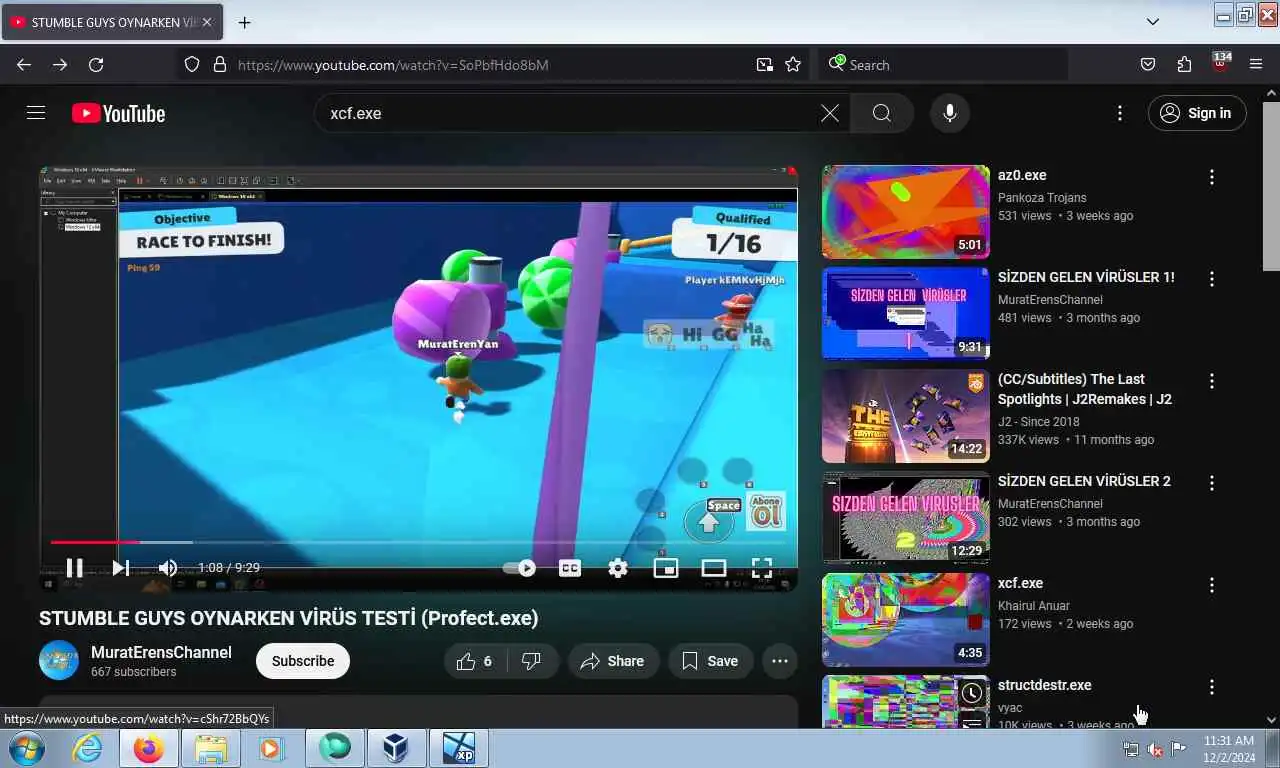This screenshot has width=1280, height=768.
Task: Bookmark this page with the star
Action: (x=793, y=64)
